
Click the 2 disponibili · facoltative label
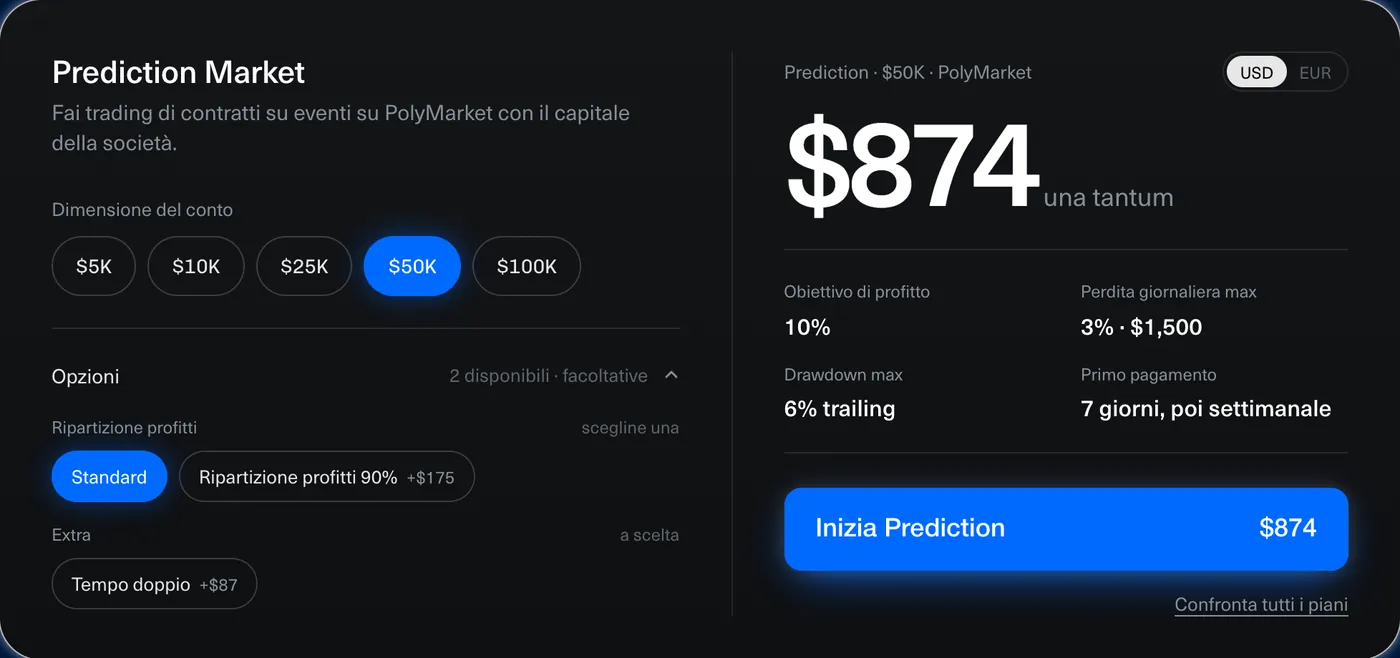tap(548, 376)
